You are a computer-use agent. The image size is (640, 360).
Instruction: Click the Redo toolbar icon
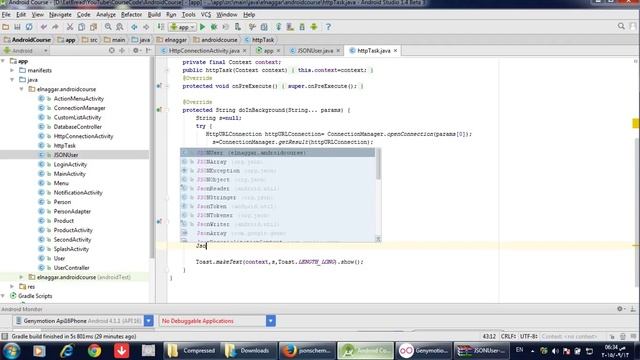coord(55,27)
